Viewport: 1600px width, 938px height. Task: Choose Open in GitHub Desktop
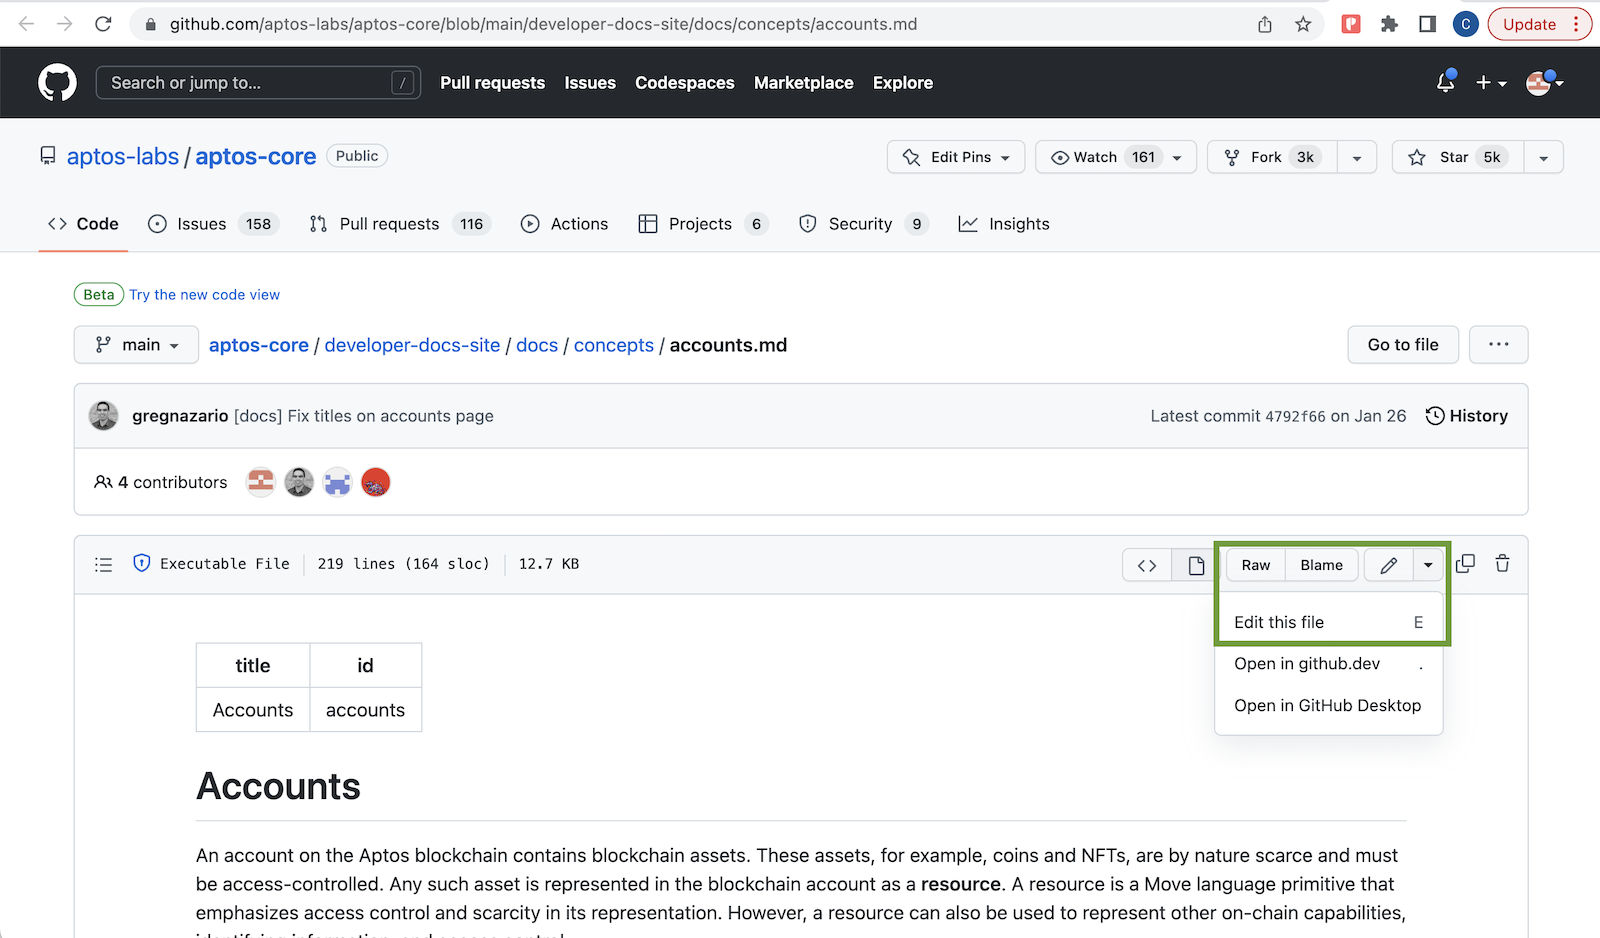(1328, 706)
